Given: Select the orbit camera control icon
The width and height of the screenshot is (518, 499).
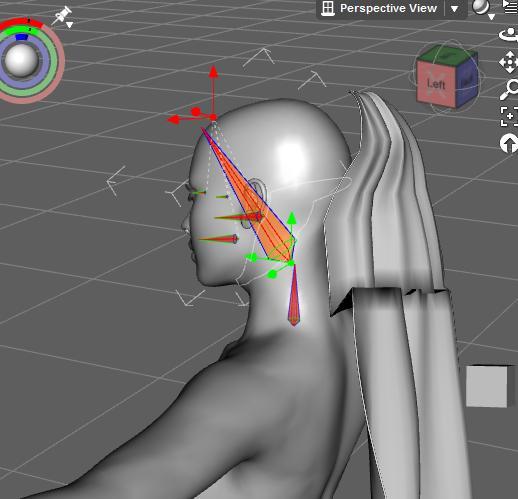Looking at the screenshot, I should pyautogui.click(x=509, y=35).
